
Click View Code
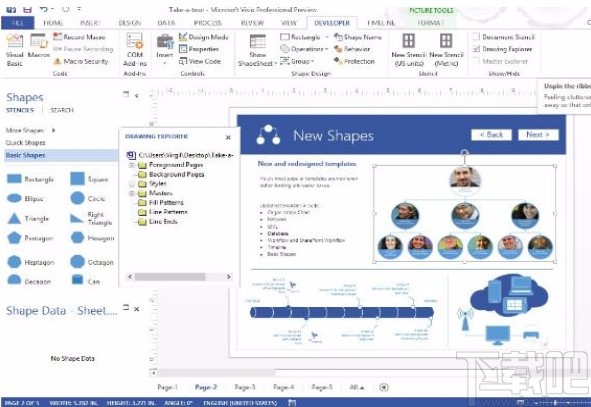pos(200,61)
